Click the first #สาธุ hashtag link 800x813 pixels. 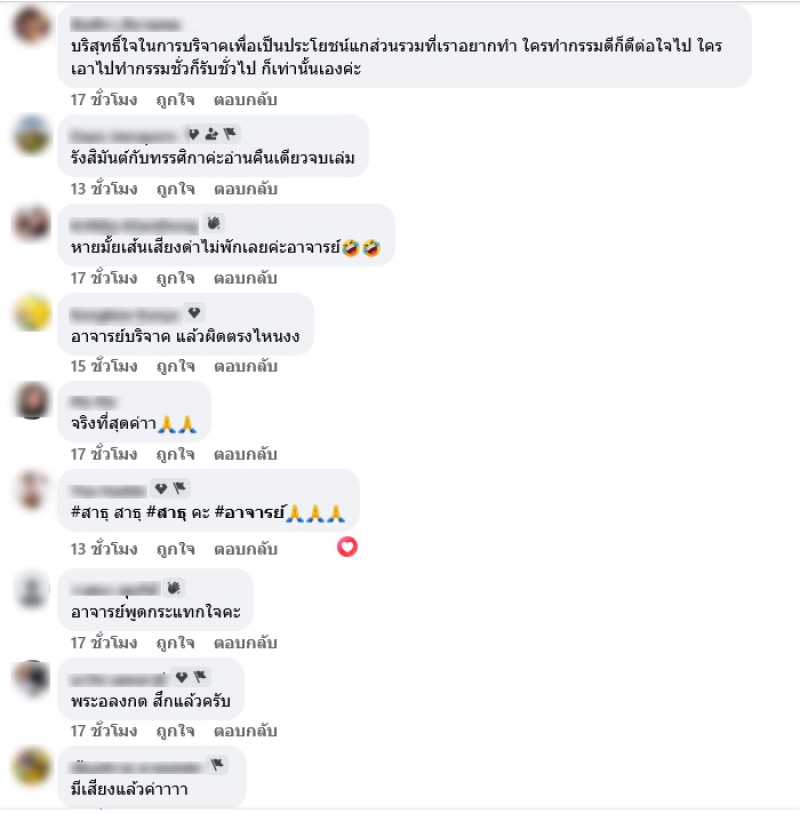point(90,513)
